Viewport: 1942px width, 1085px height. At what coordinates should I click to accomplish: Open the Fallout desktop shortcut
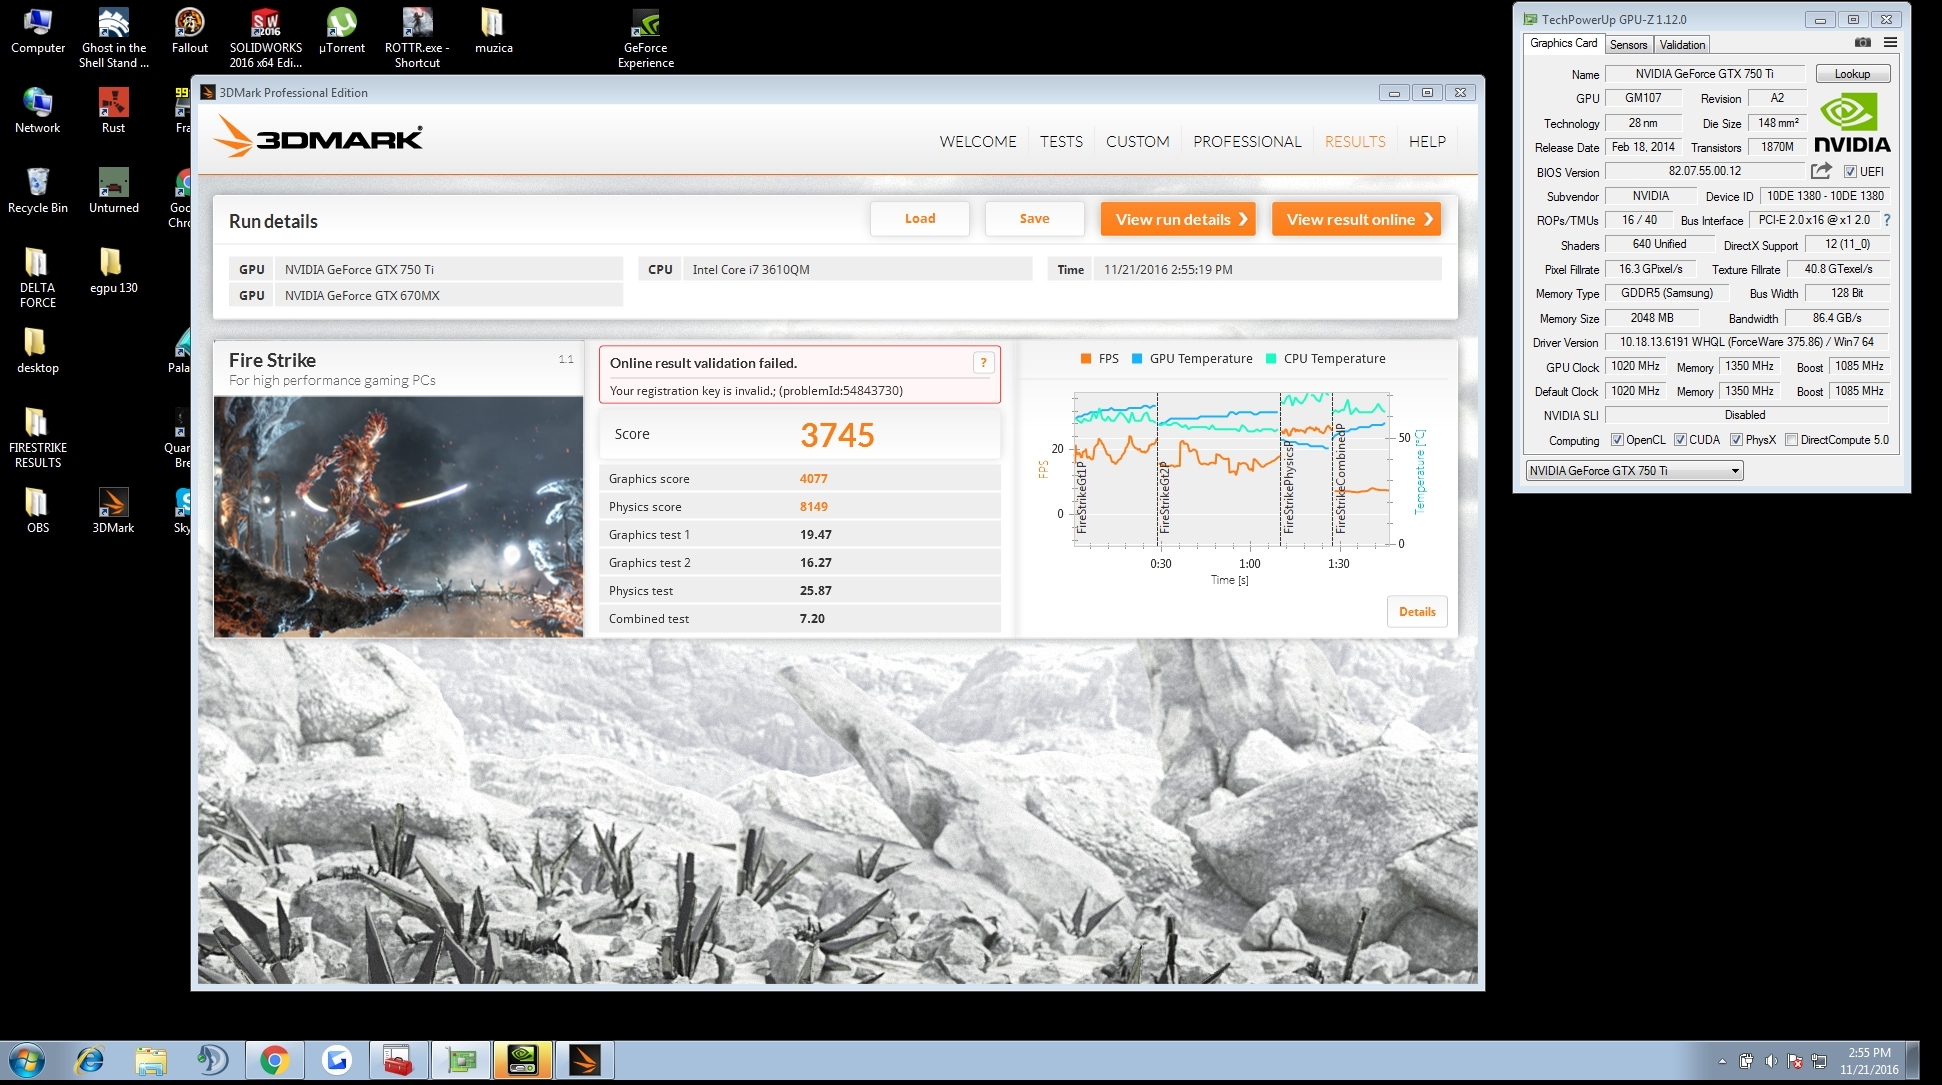click(x=190, y=32)
